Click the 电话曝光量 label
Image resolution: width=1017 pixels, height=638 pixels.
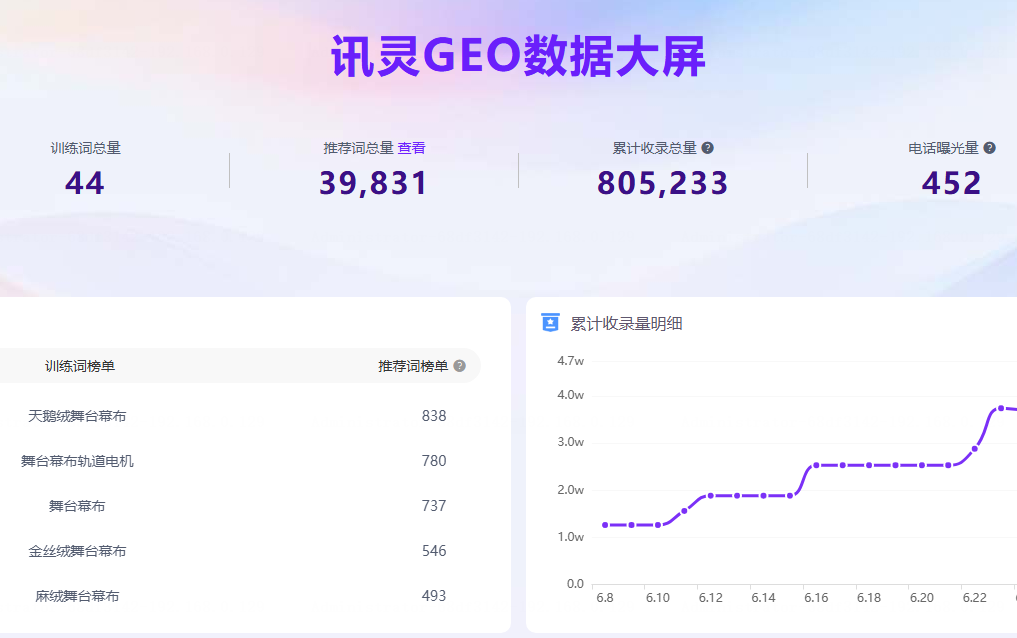coord(944,148)
